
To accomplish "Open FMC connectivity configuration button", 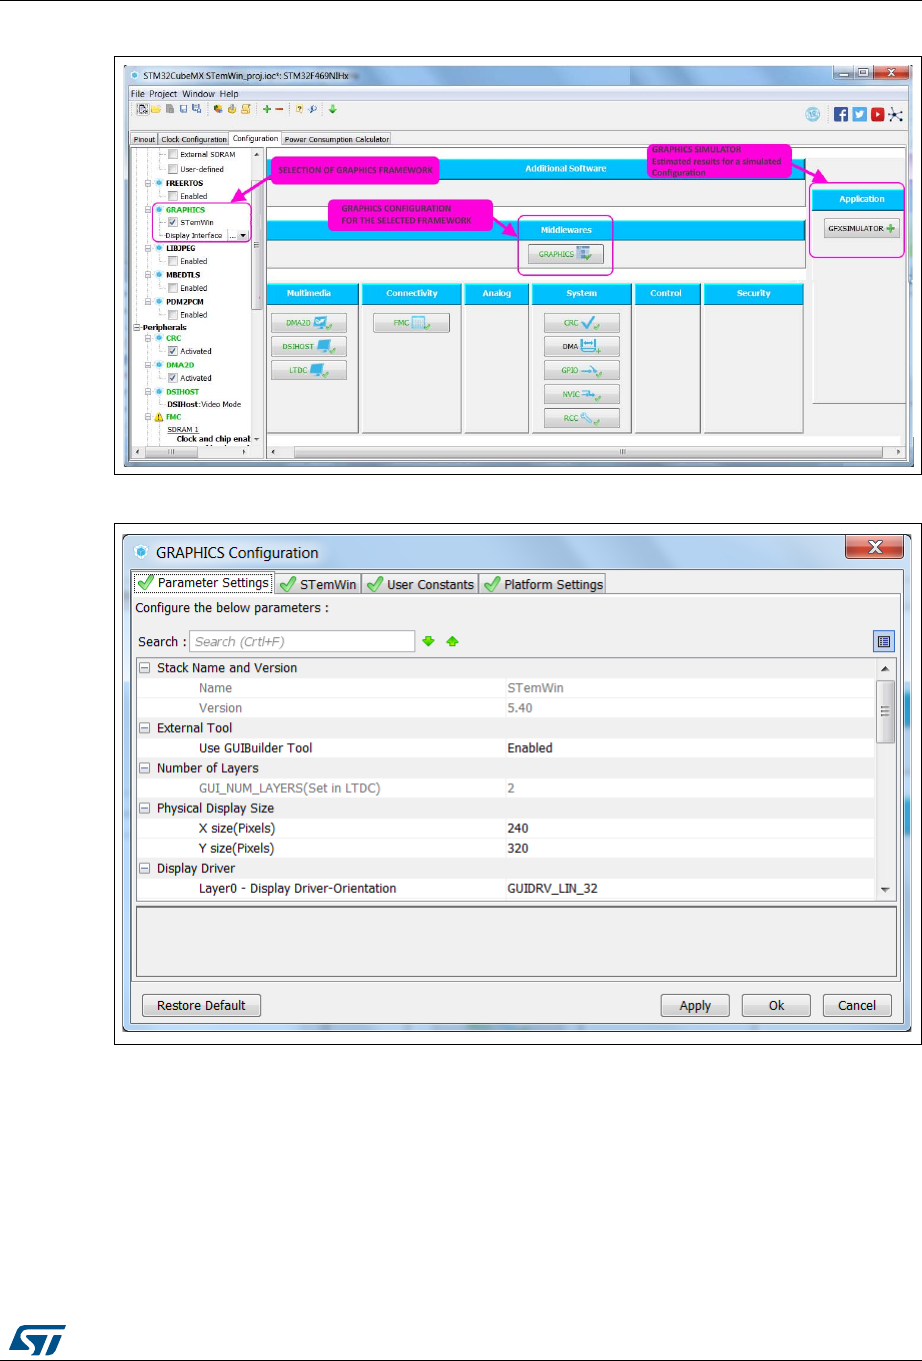I will tap(411, 323).
